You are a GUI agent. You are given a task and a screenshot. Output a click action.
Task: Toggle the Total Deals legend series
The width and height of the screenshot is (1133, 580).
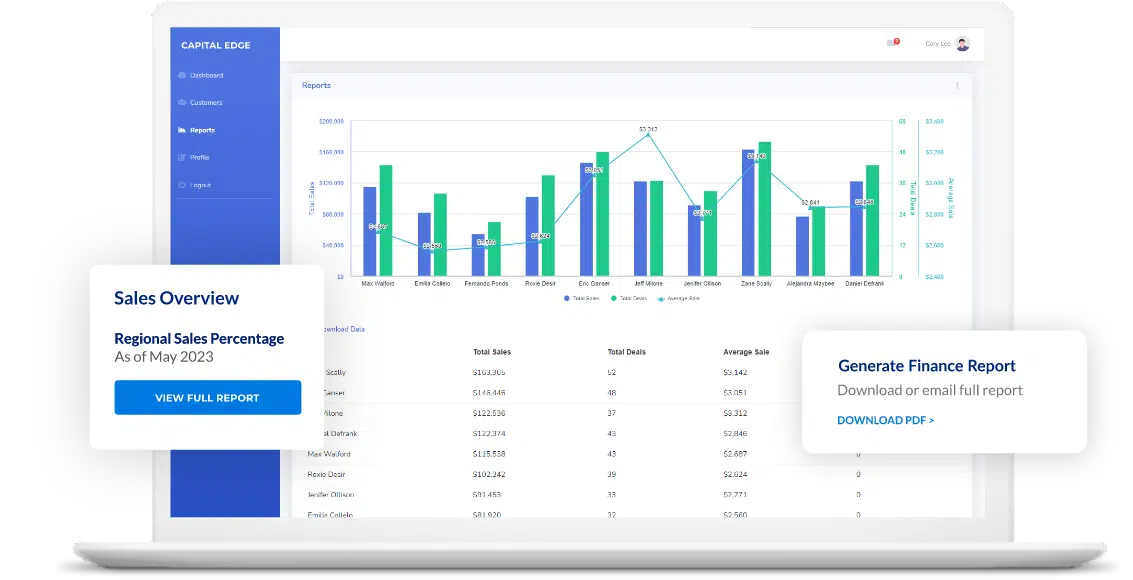(x=629, y=298)
